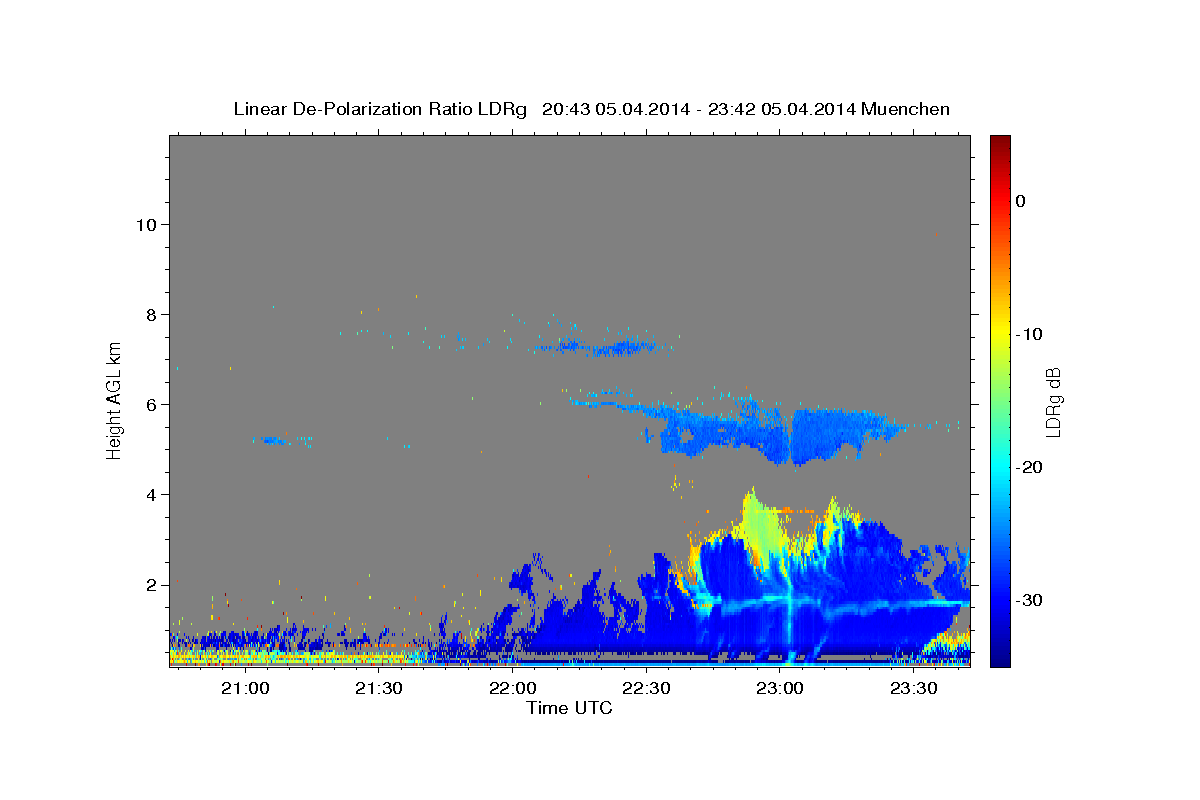Click the 21:00 time tick label

point(244,689)
